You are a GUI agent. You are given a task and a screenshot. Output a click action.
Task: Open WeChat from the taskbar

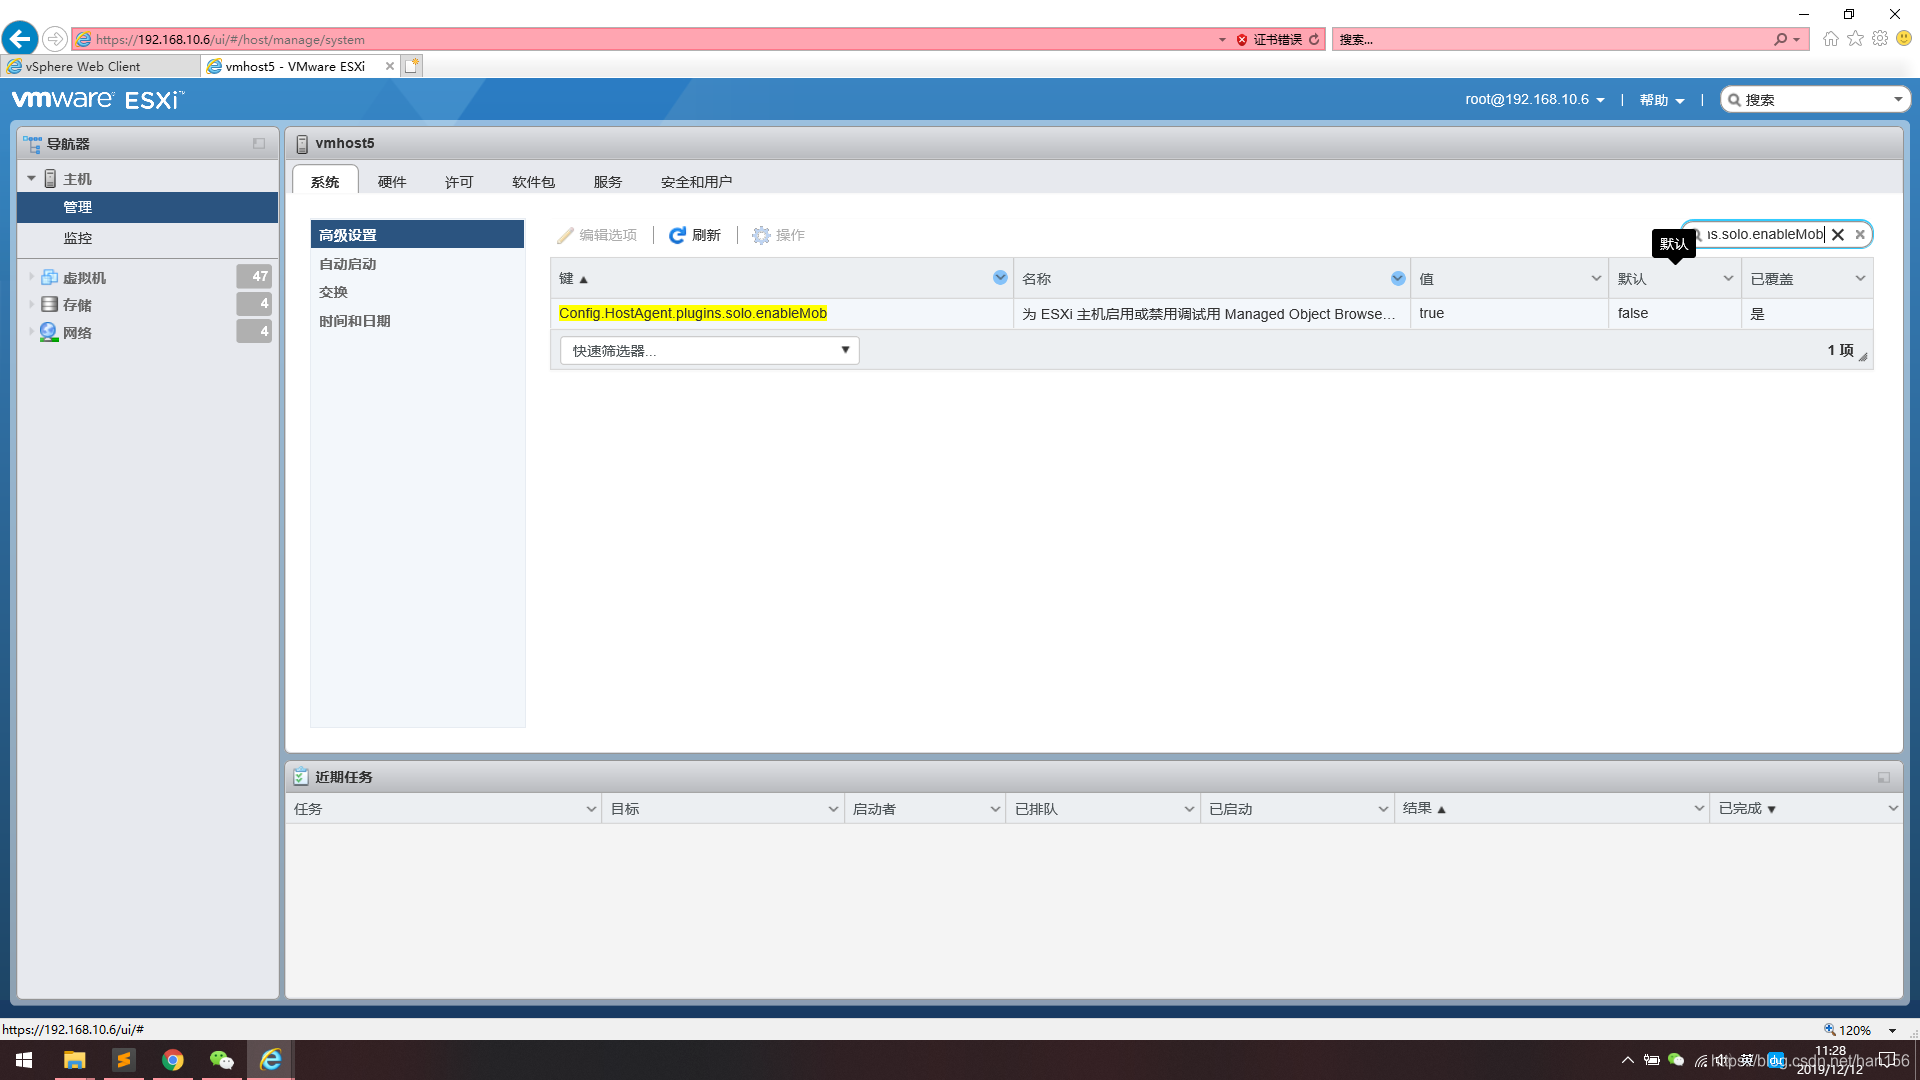click(x=221, y=1060)
